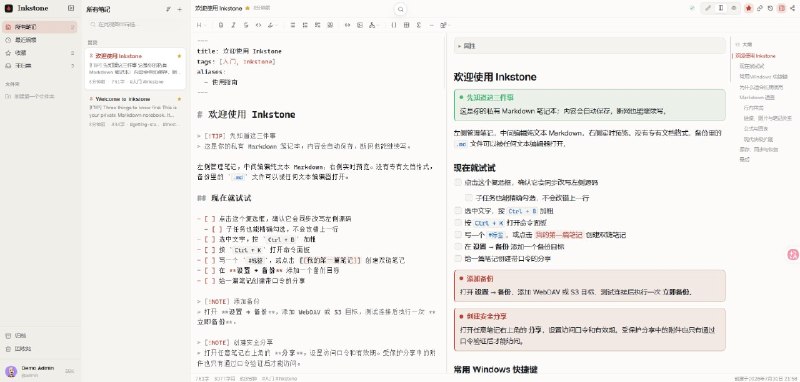
Task: Insert bulleted list from toolbar
Action: click(292, 24)
